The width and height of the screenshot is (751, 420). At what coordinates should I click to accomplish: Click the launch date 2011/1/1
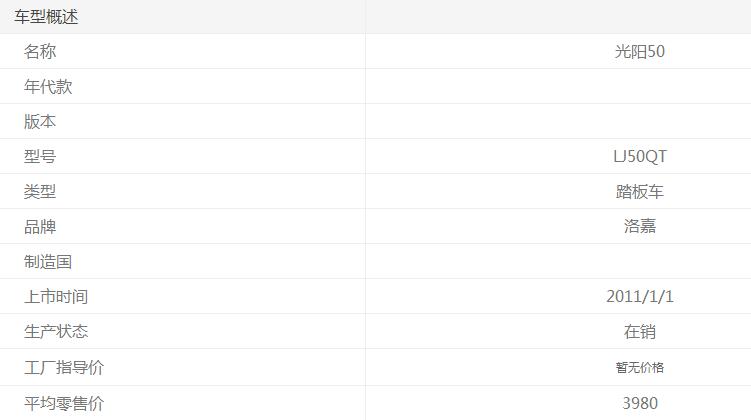(639, 297)
